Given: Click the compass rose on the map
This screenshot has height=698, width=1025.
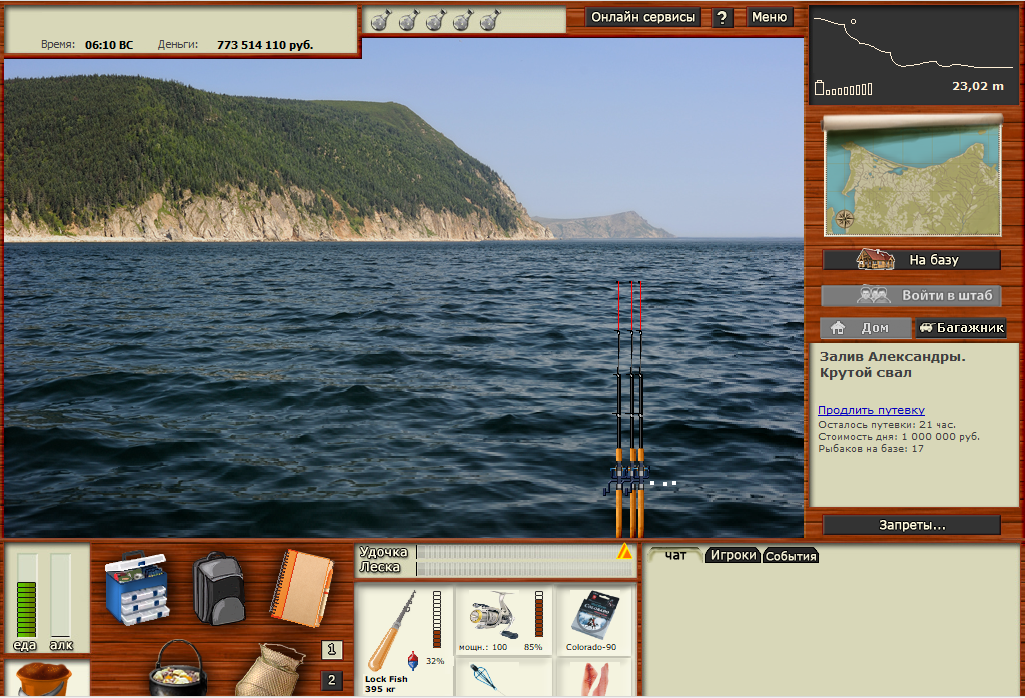Looking at the screenshot, I should tap(844, 219).
